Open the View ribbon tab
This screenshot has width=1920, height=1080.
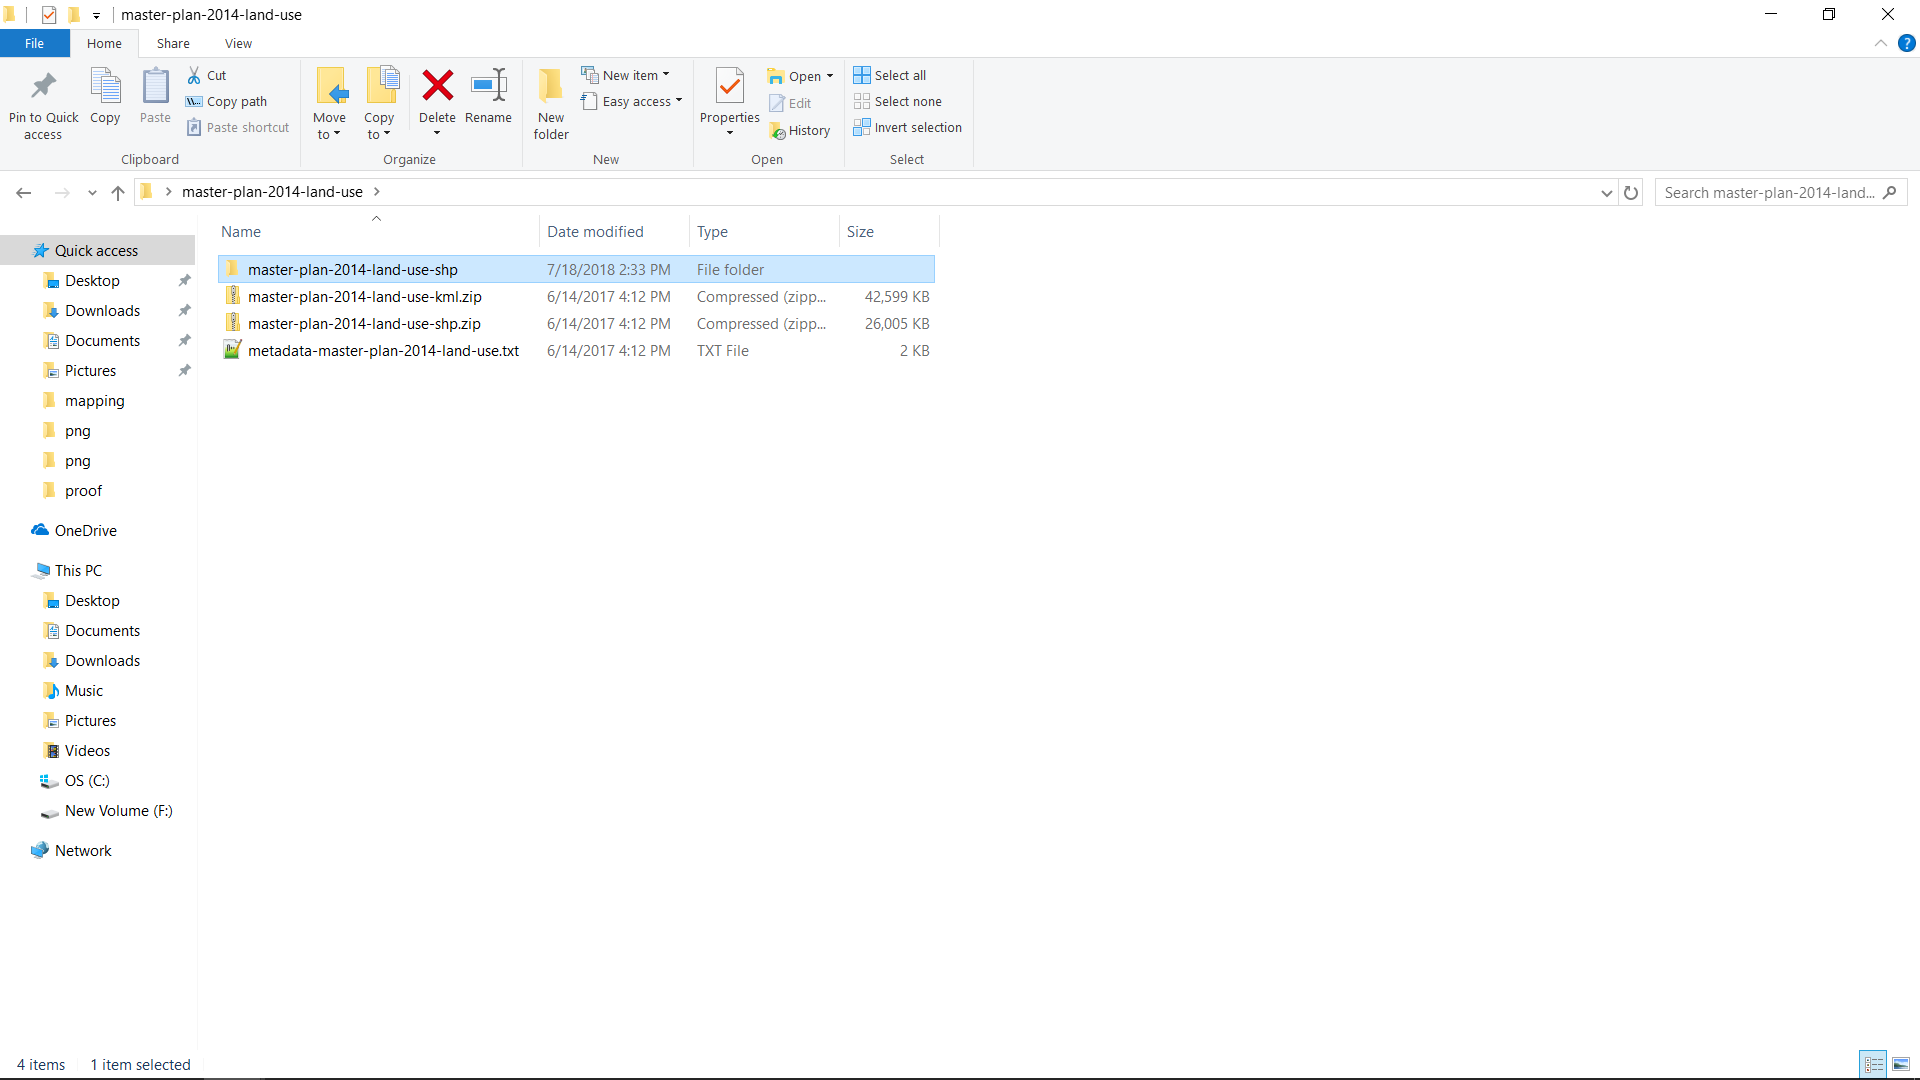coord(238,43)
